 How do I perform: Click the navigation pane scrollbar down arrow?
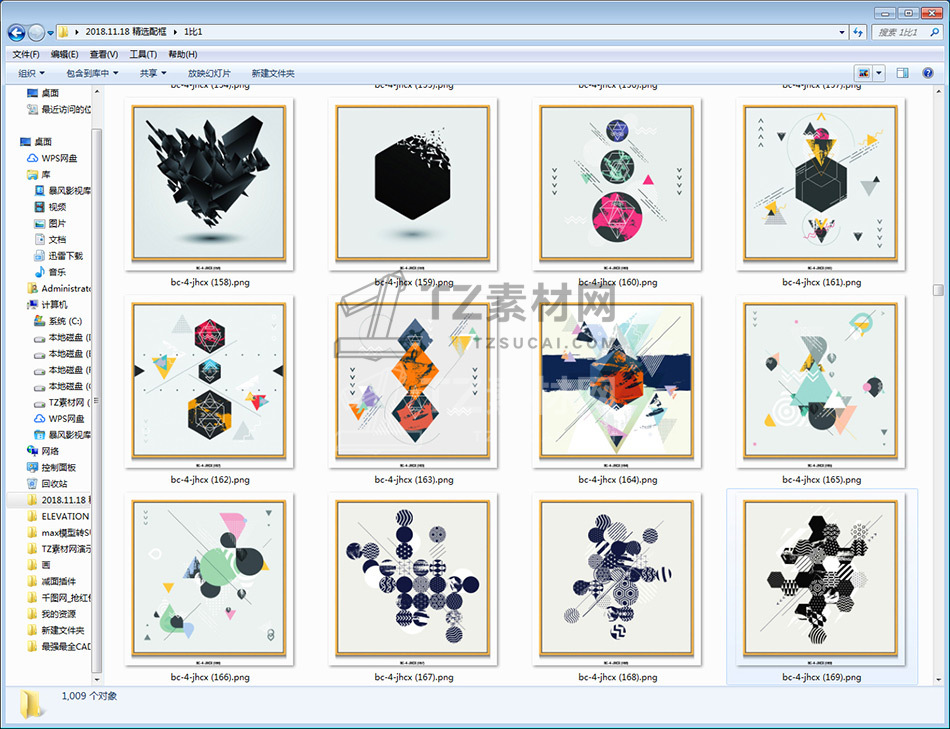pos(96,679)
